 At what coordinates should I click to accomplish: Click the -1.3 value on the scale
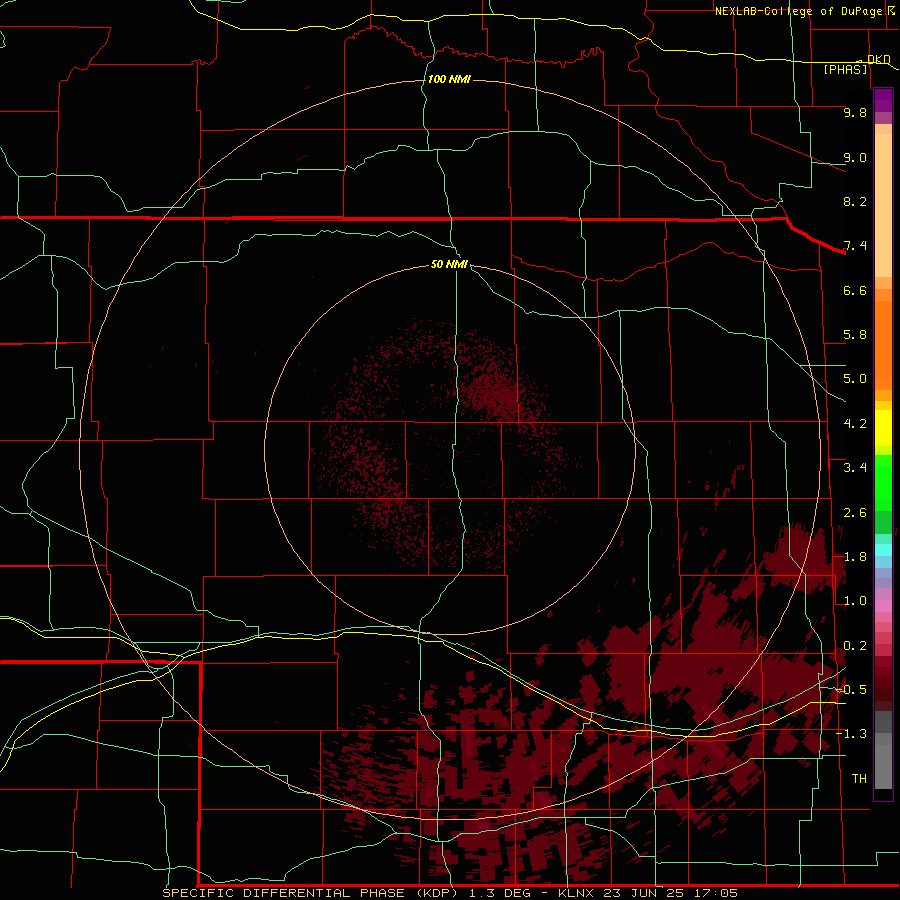[x=851, y=734]
